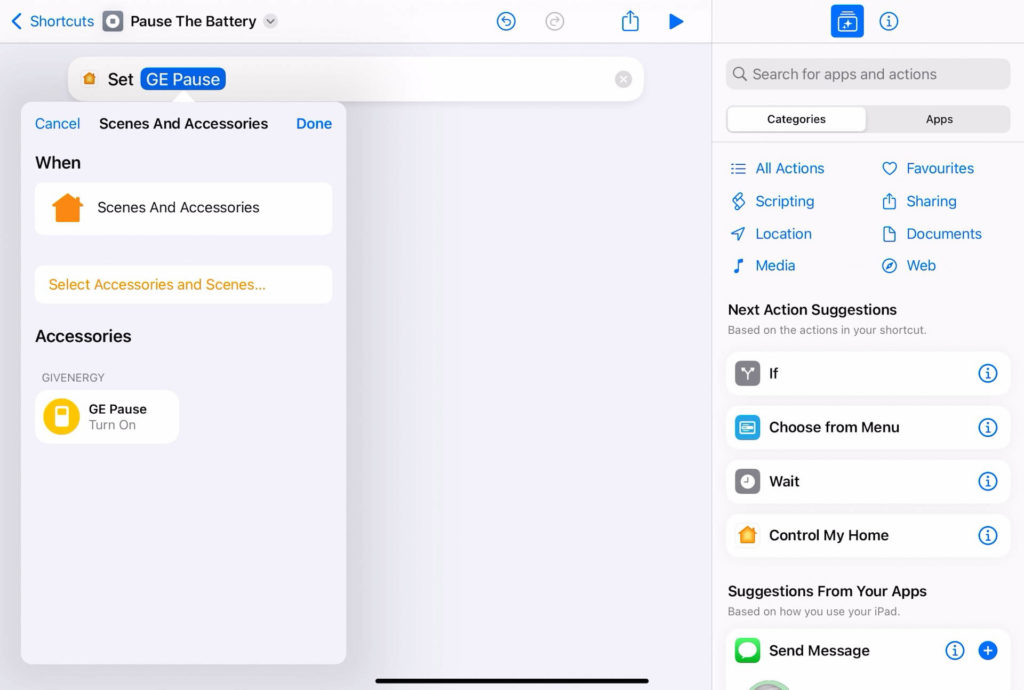The image size is (1024, 690).
Task: Open the Favourites category
Action: (927, 168)
